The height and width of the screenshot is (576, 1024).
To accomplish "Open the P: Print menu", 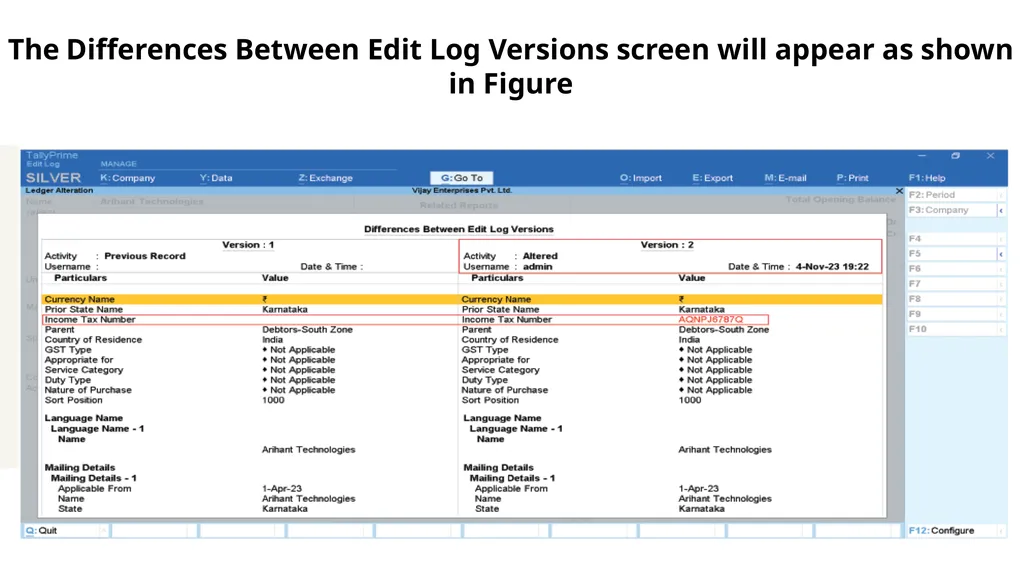I will coord(852,178).
